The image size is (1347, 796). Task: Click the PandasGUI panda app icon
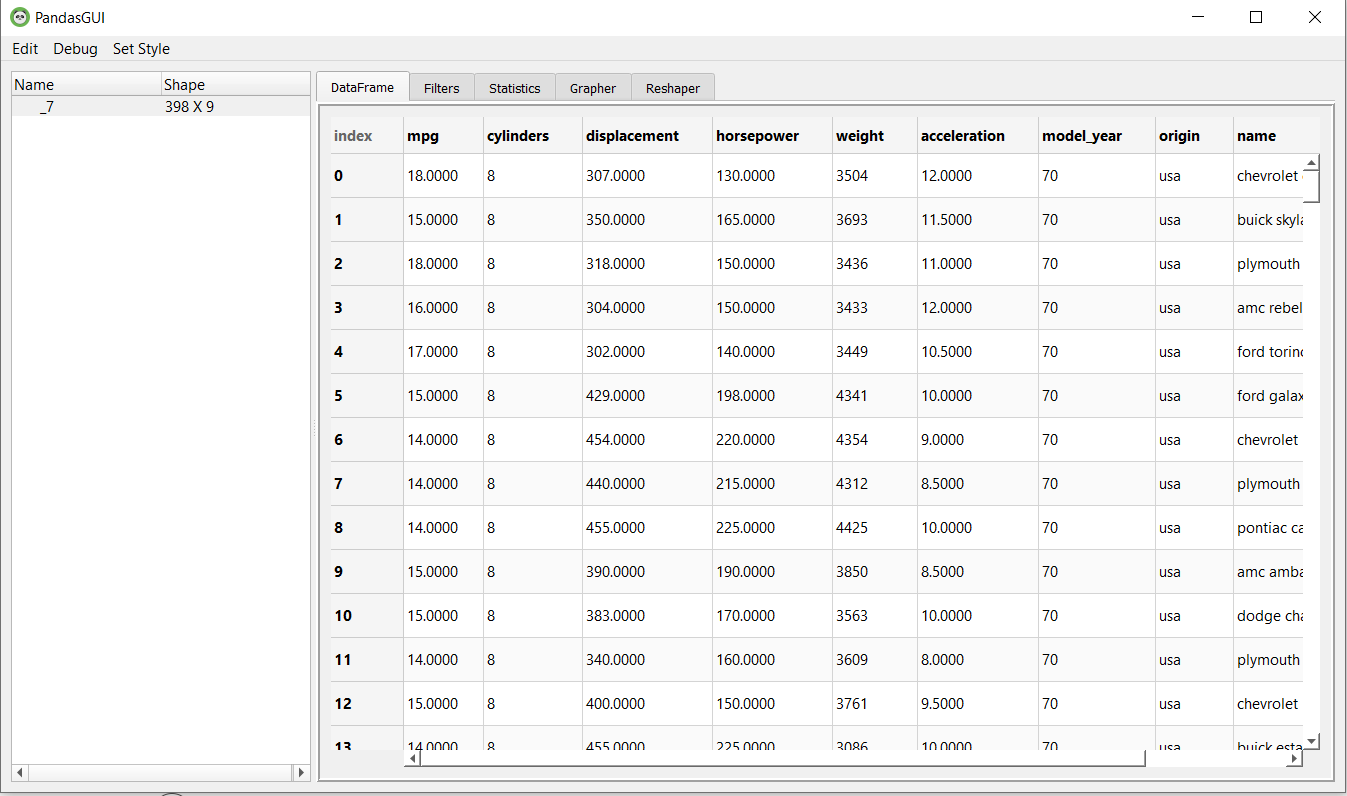20,17
